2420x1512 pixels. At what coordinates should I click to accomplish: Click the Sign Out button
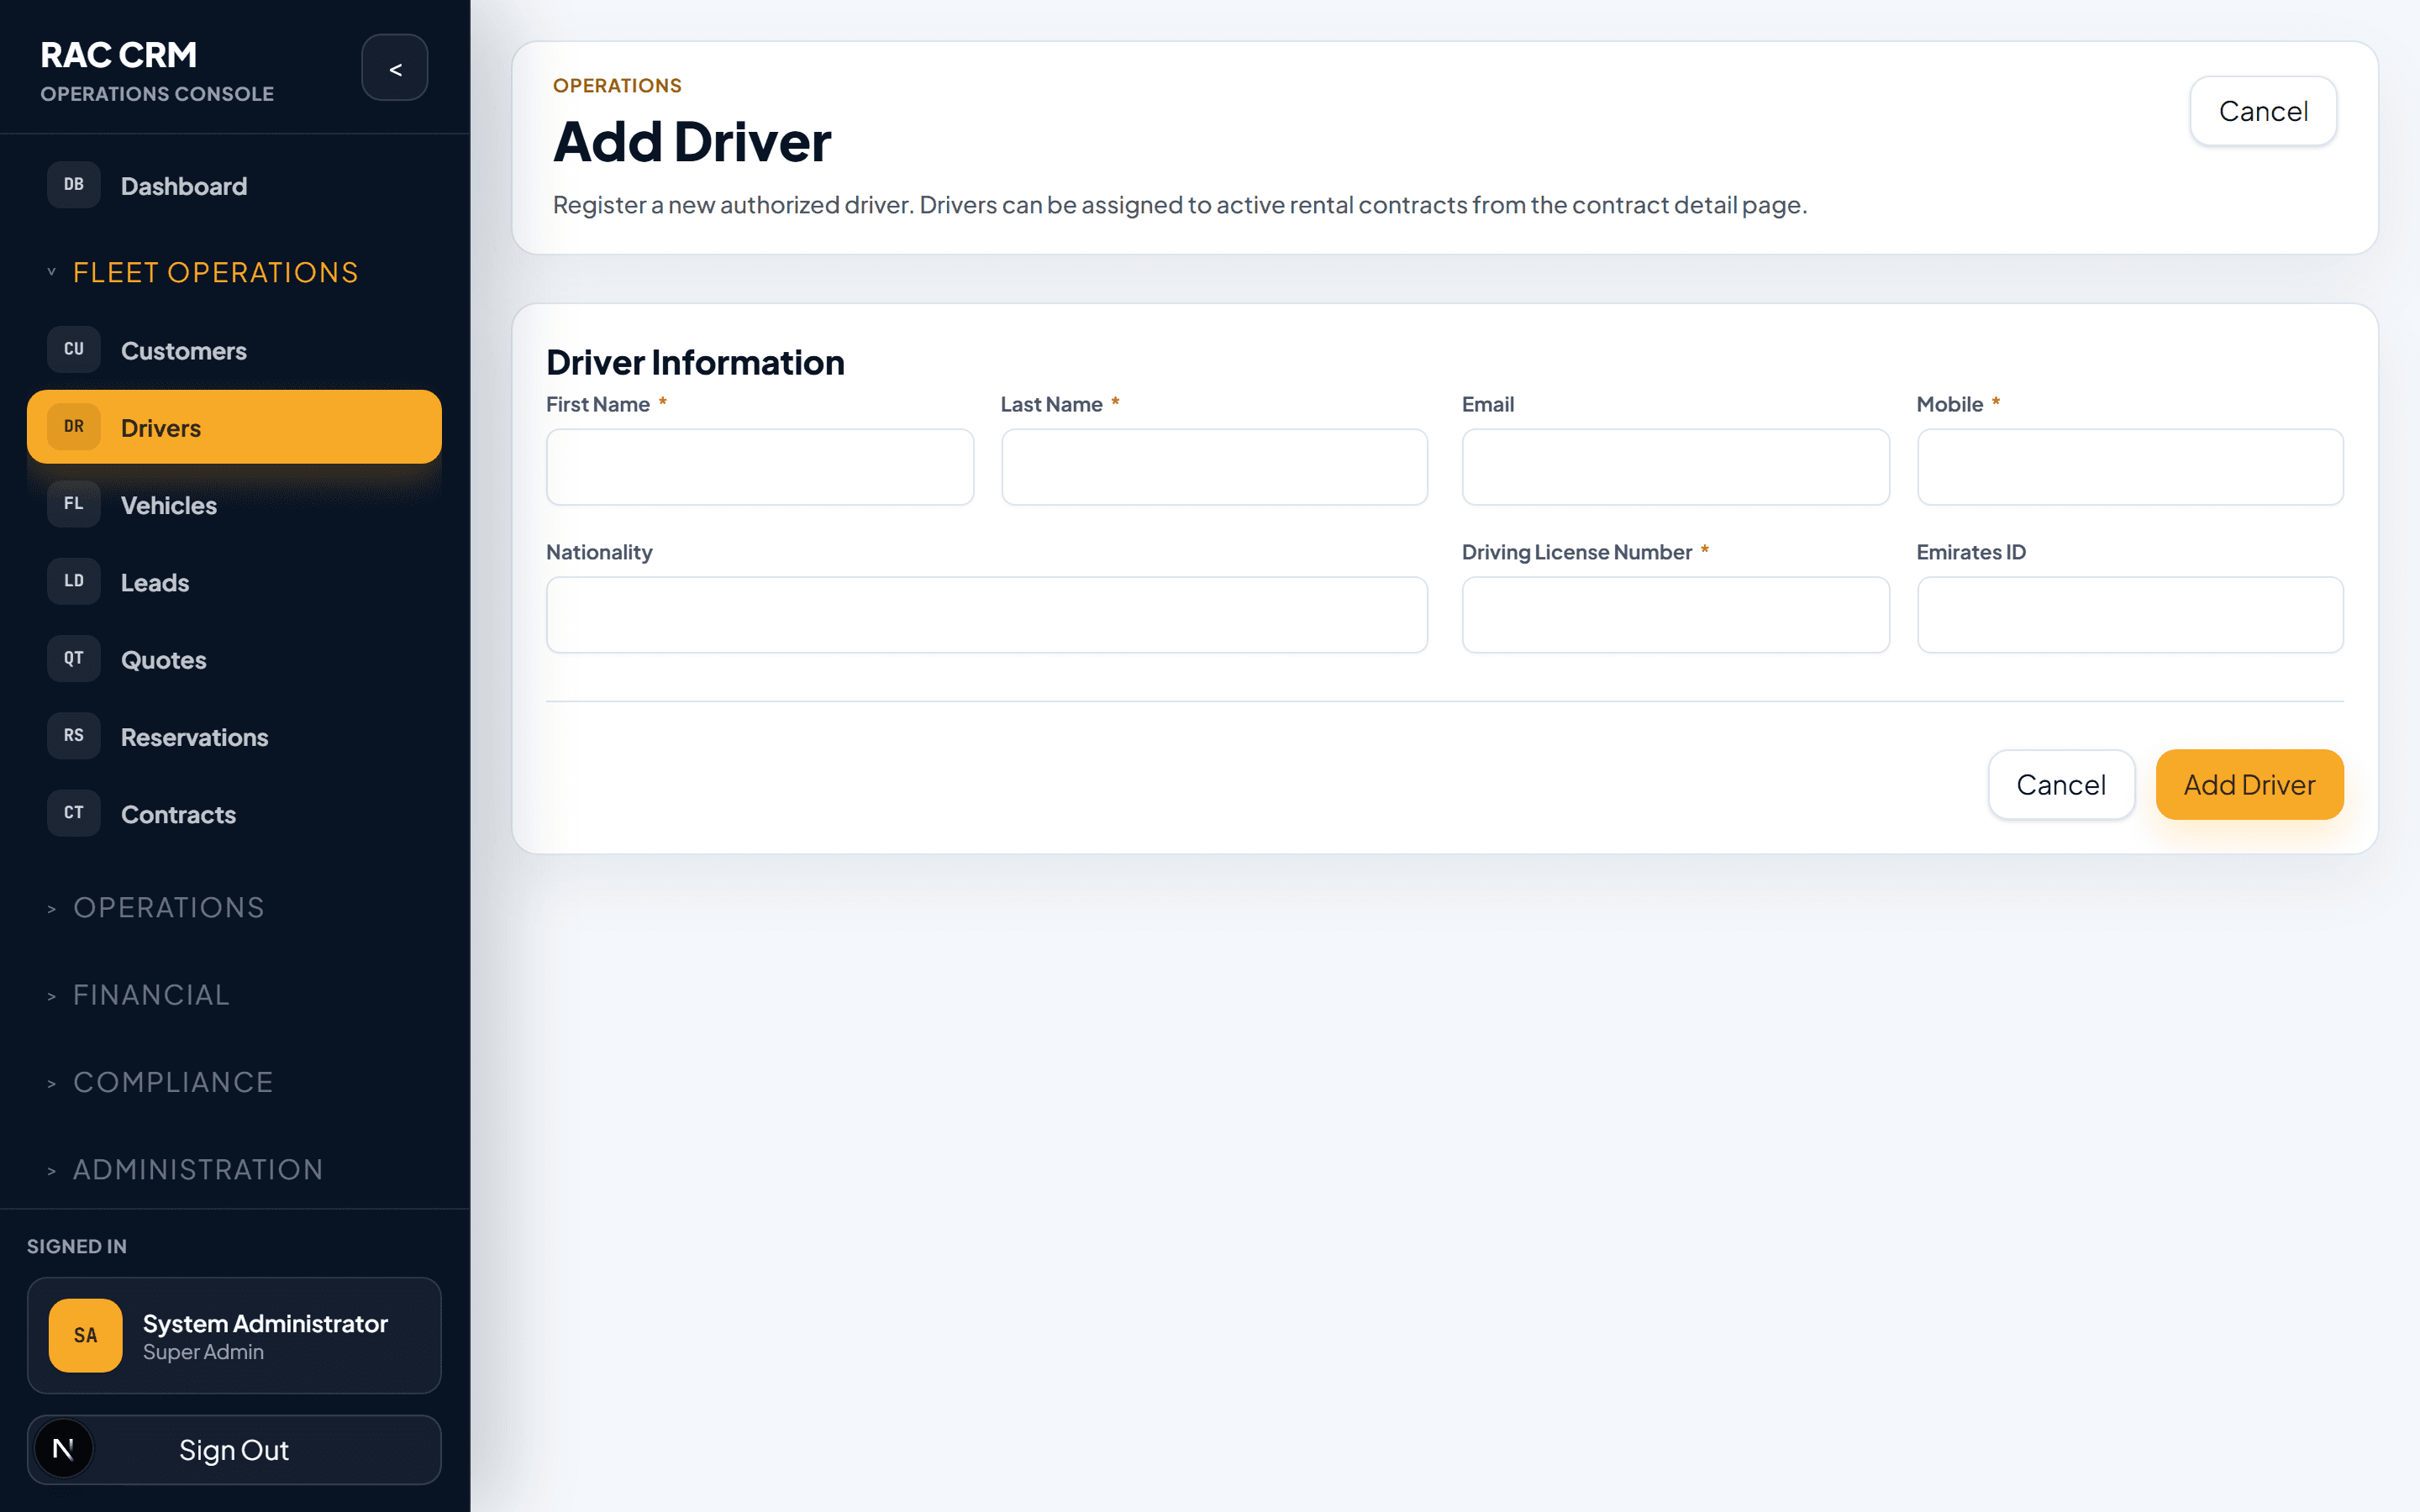(x=234, y=1449)
